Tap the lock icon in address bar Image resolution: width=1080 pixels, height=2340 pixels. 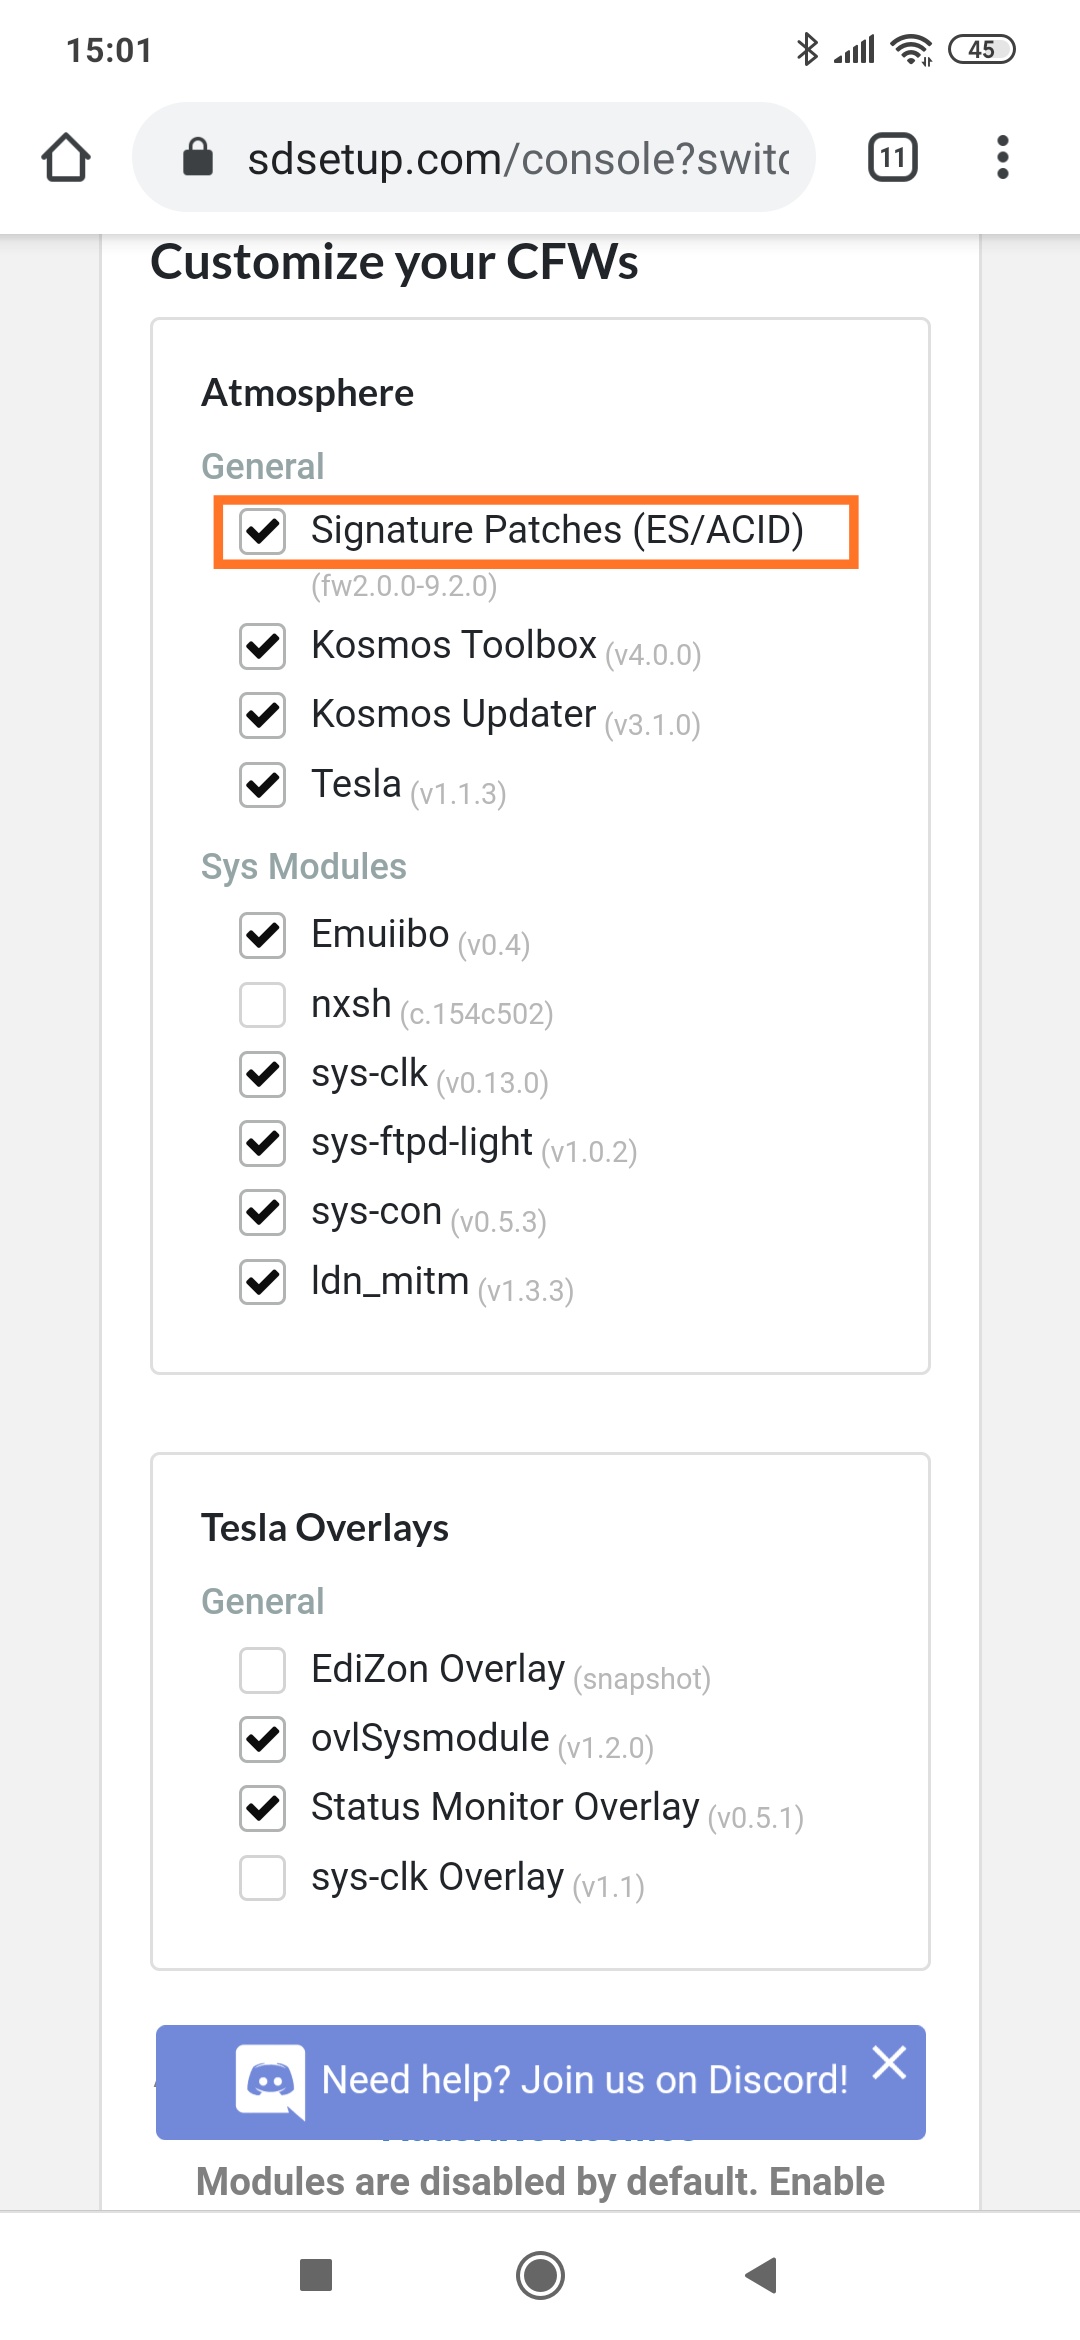click(x=198, y=158)
